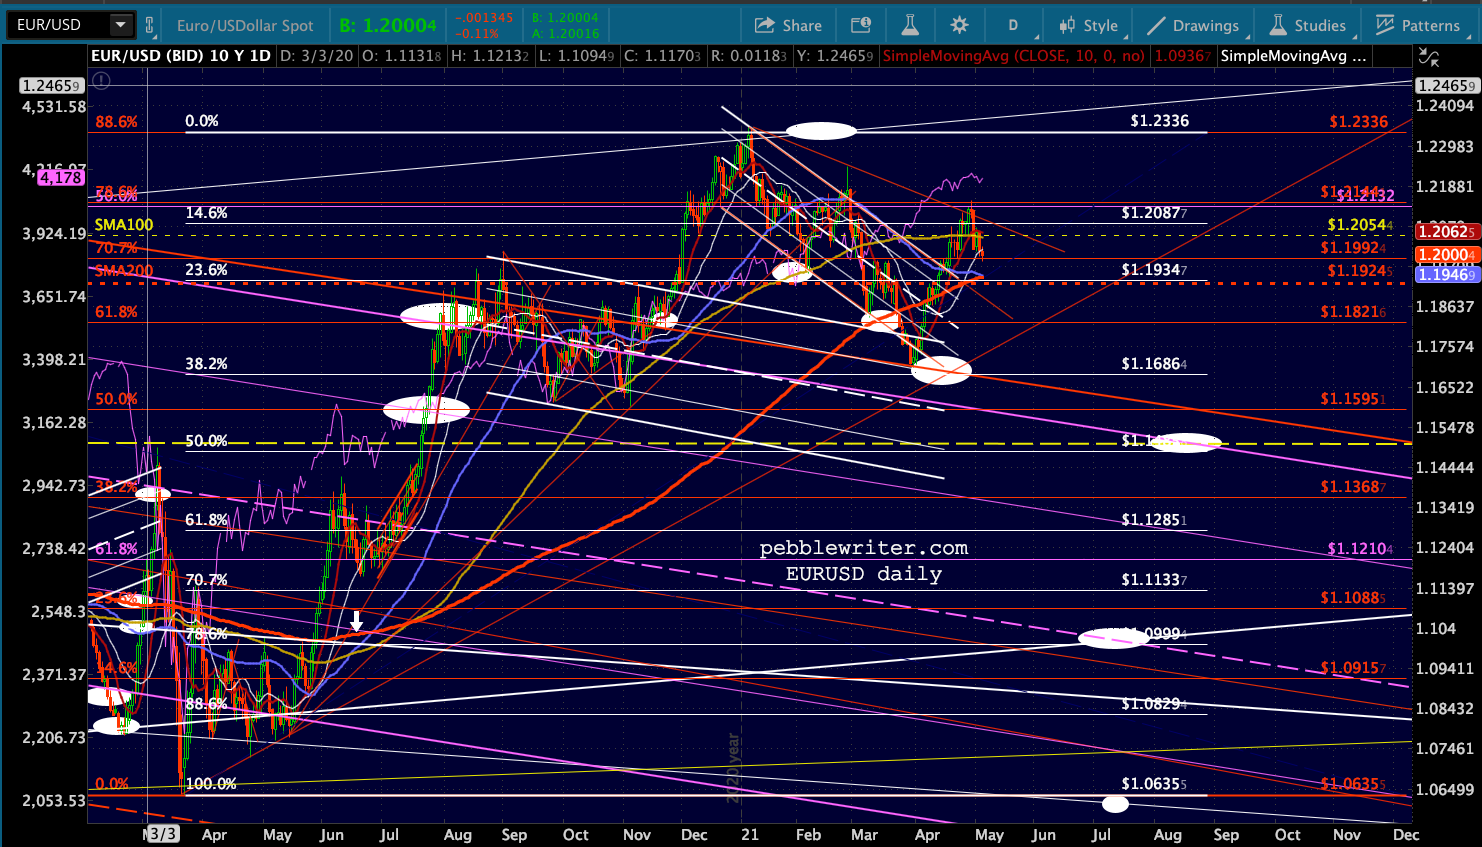This screenshot has height=847, width=1482.
Task: Select the white 14.6% Fibonacci label
Action: [207, 213]
